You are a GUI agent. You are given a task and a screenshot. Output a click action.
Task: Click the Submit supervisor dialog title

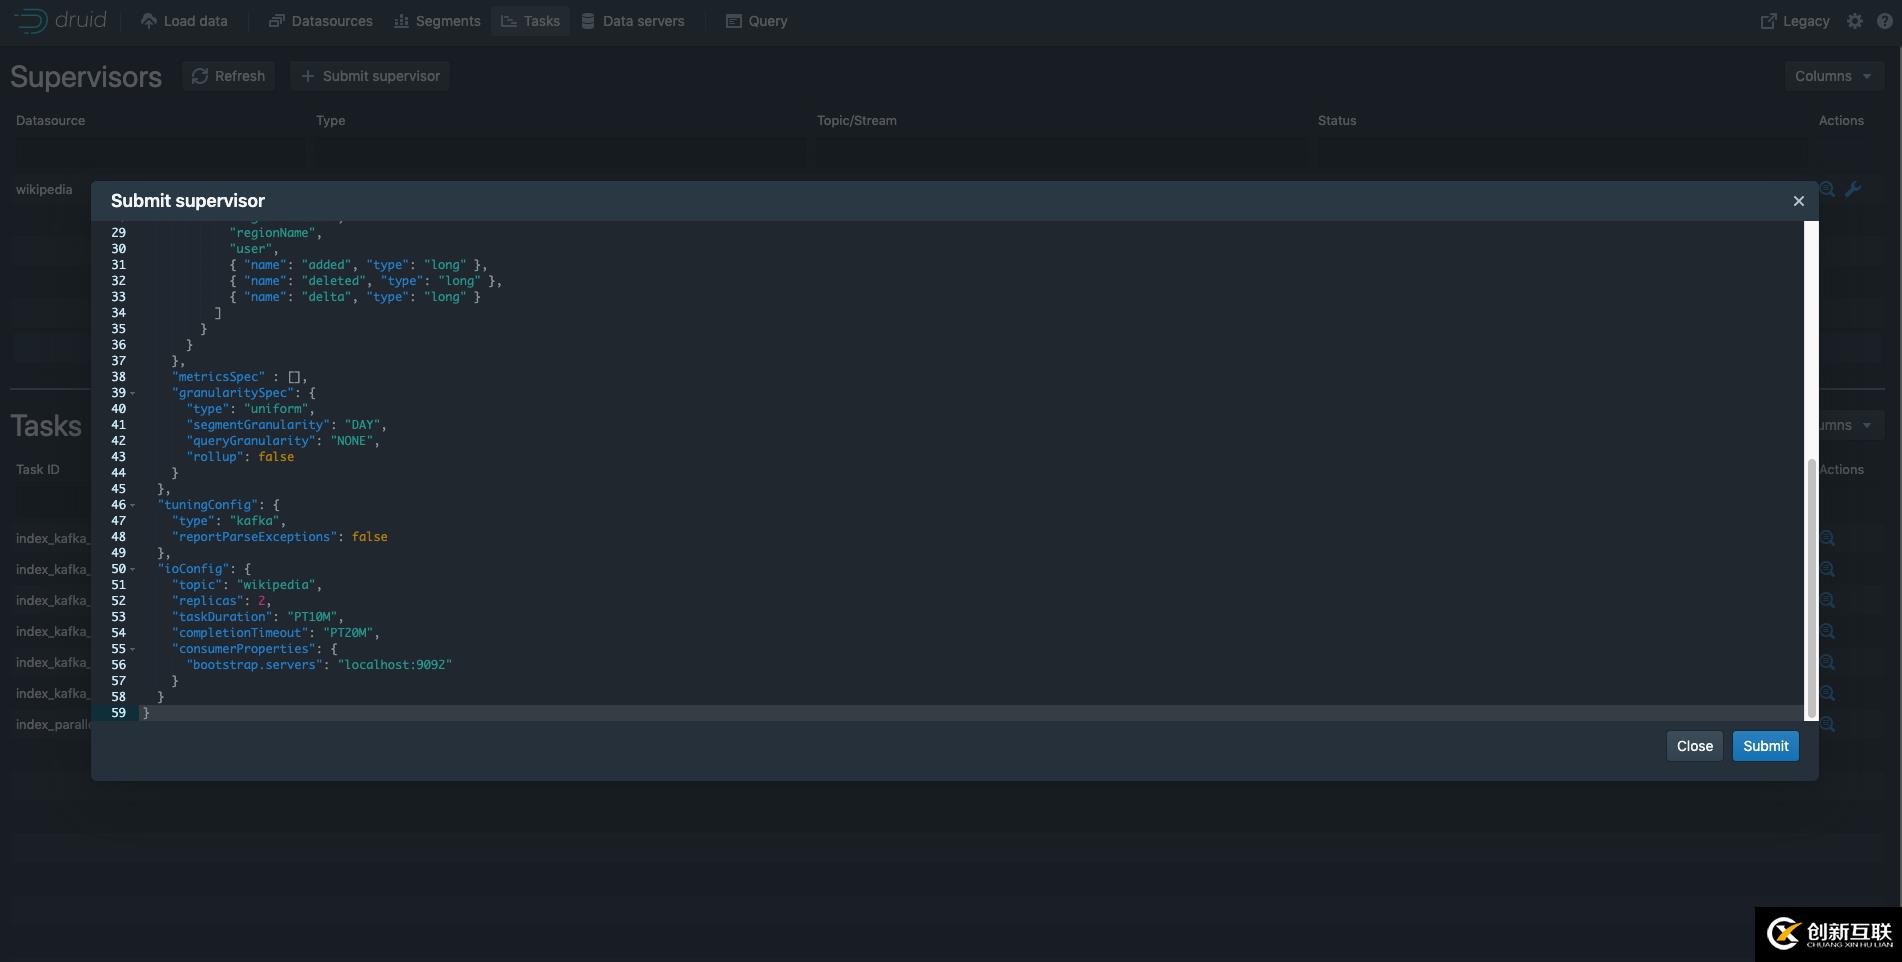pos(188,201)
